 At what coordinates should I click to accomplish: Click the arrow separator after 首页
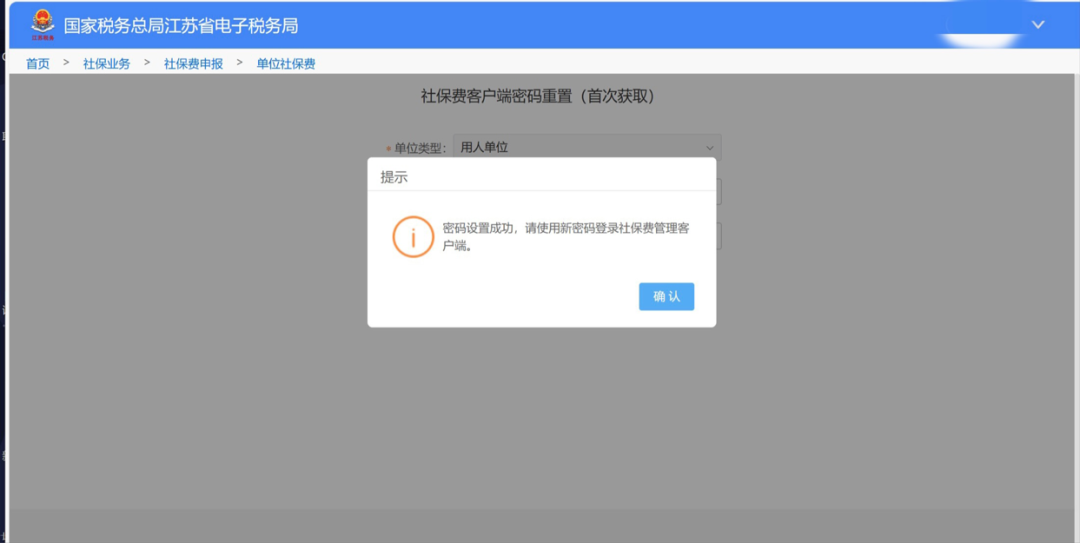66,63
